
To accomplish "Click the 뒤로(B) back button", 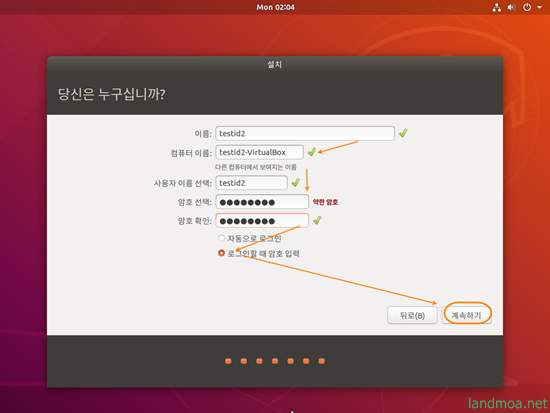I will [412, 315].
